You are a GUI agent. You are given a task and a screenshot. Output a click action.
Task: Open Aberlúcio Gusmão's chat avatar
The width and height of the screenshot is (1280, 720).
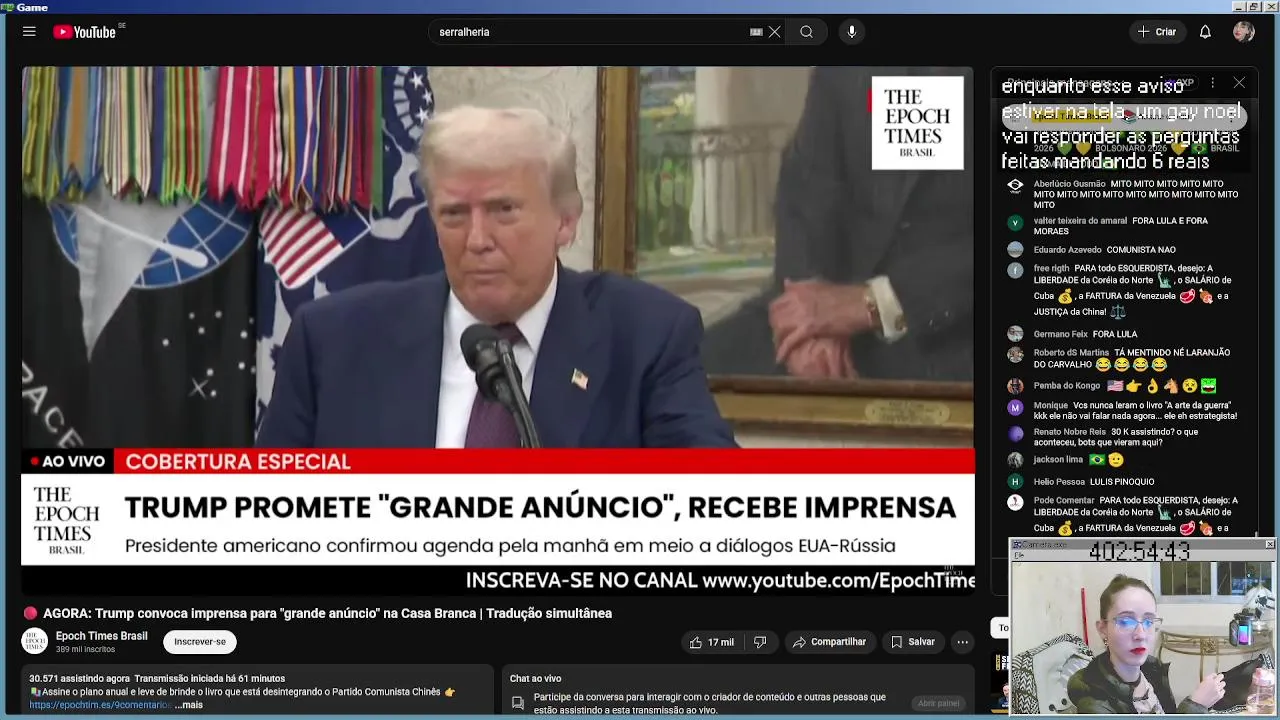1015,185
